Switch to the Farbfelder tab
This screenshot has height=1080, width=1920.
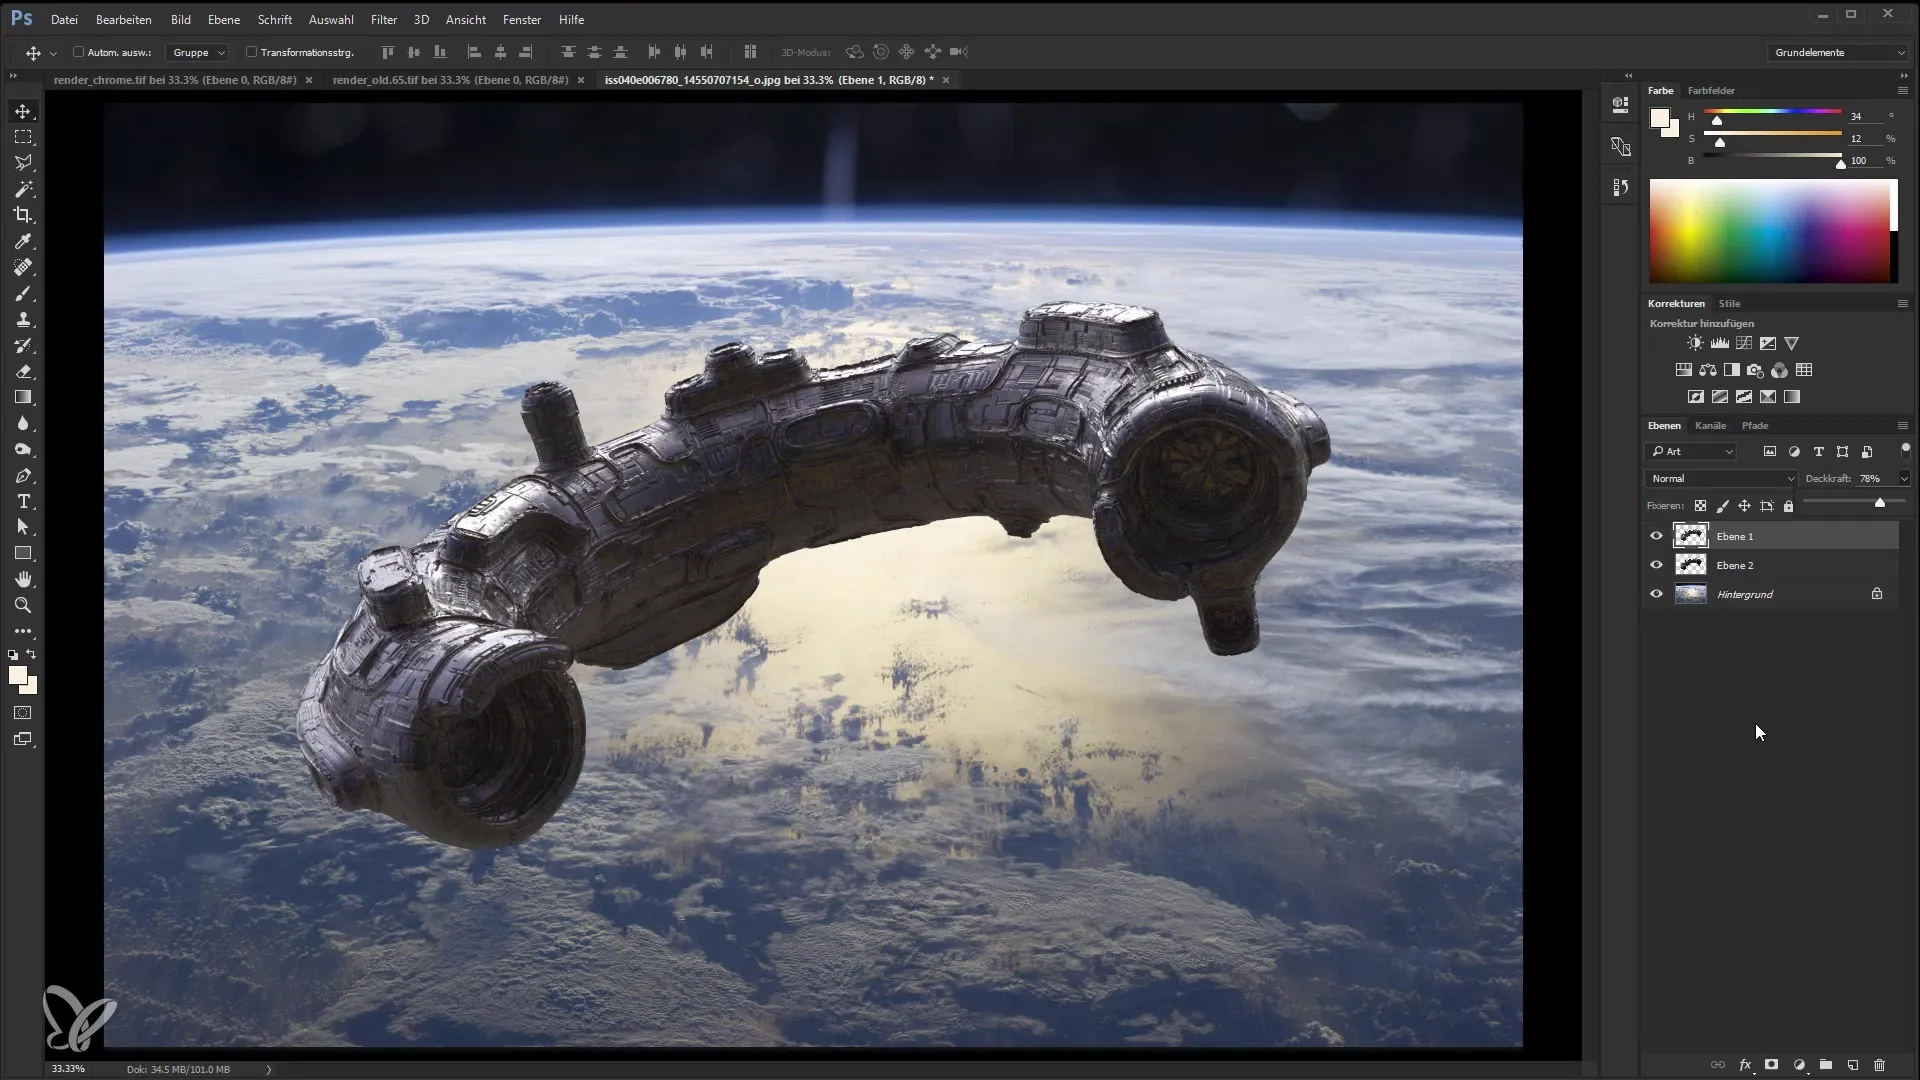click(x=1711, y=91)
